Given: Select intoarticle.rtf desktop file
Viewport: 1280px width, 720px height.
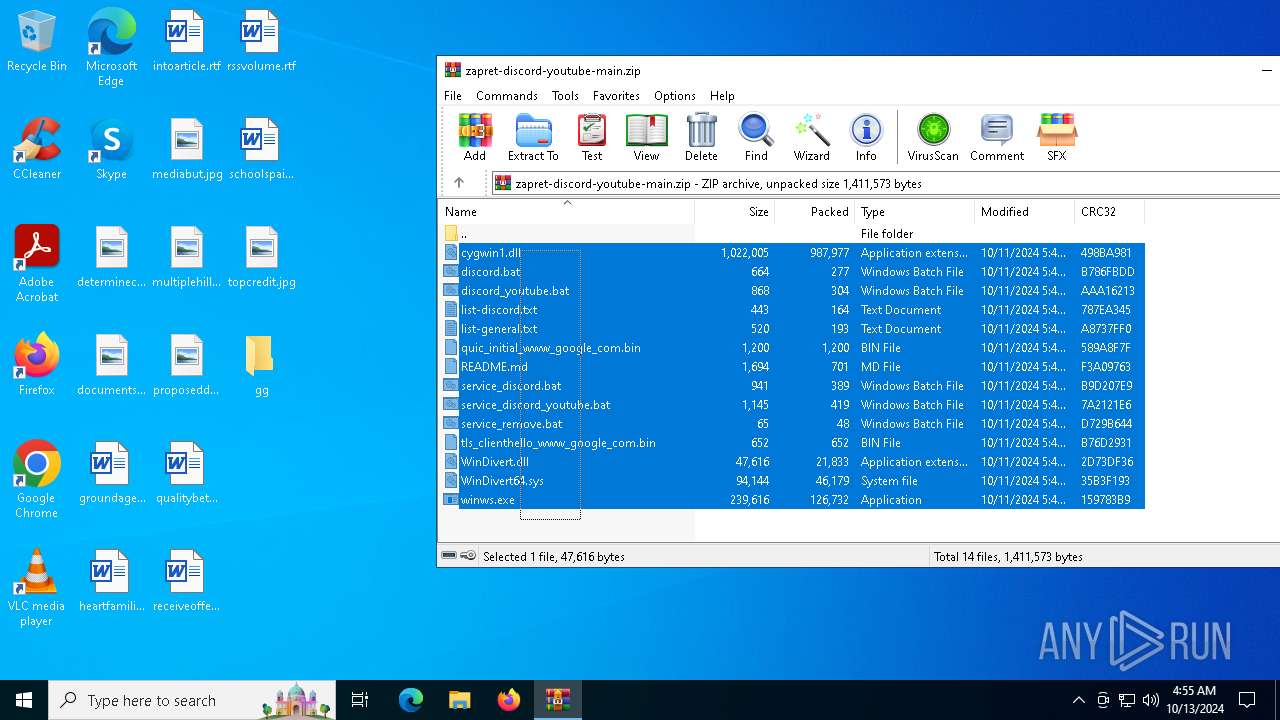Looking at the screenshot, I should (x=186, y=41).
